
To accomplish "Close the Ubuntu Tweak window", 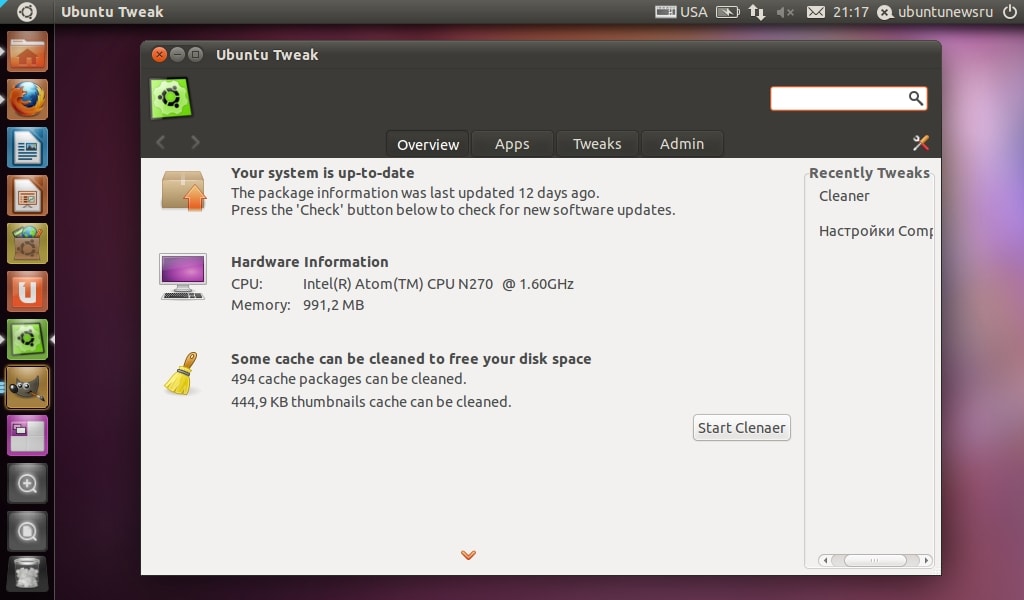I will (159, 54).
